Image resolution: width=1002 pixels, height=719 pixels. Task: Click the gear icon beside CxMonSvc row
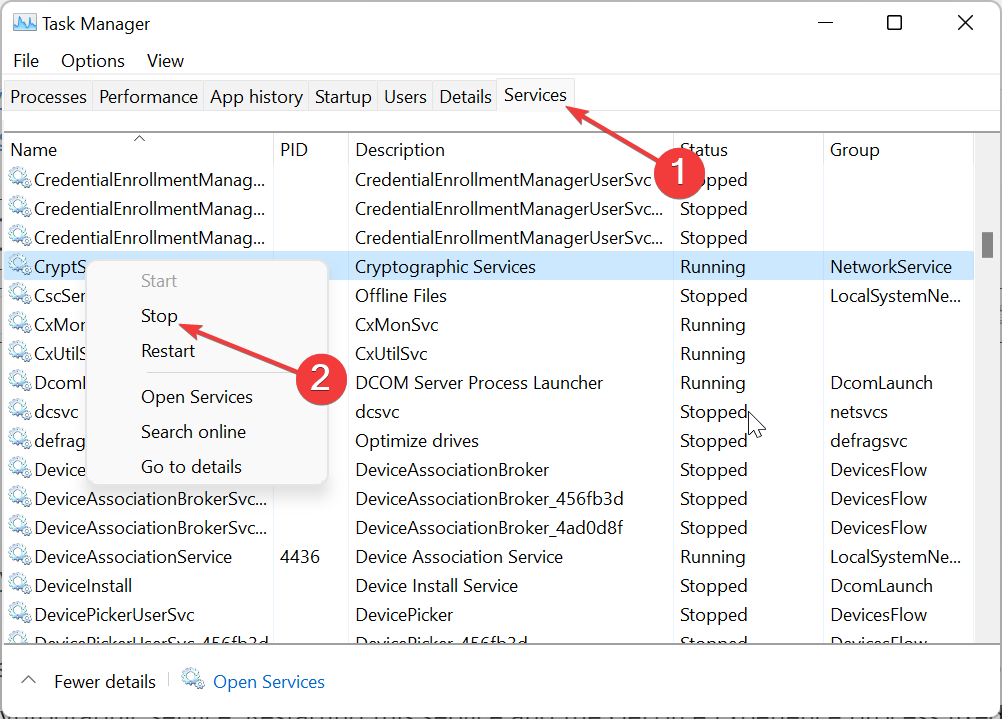pyautogui.click(x=20, y=323)
